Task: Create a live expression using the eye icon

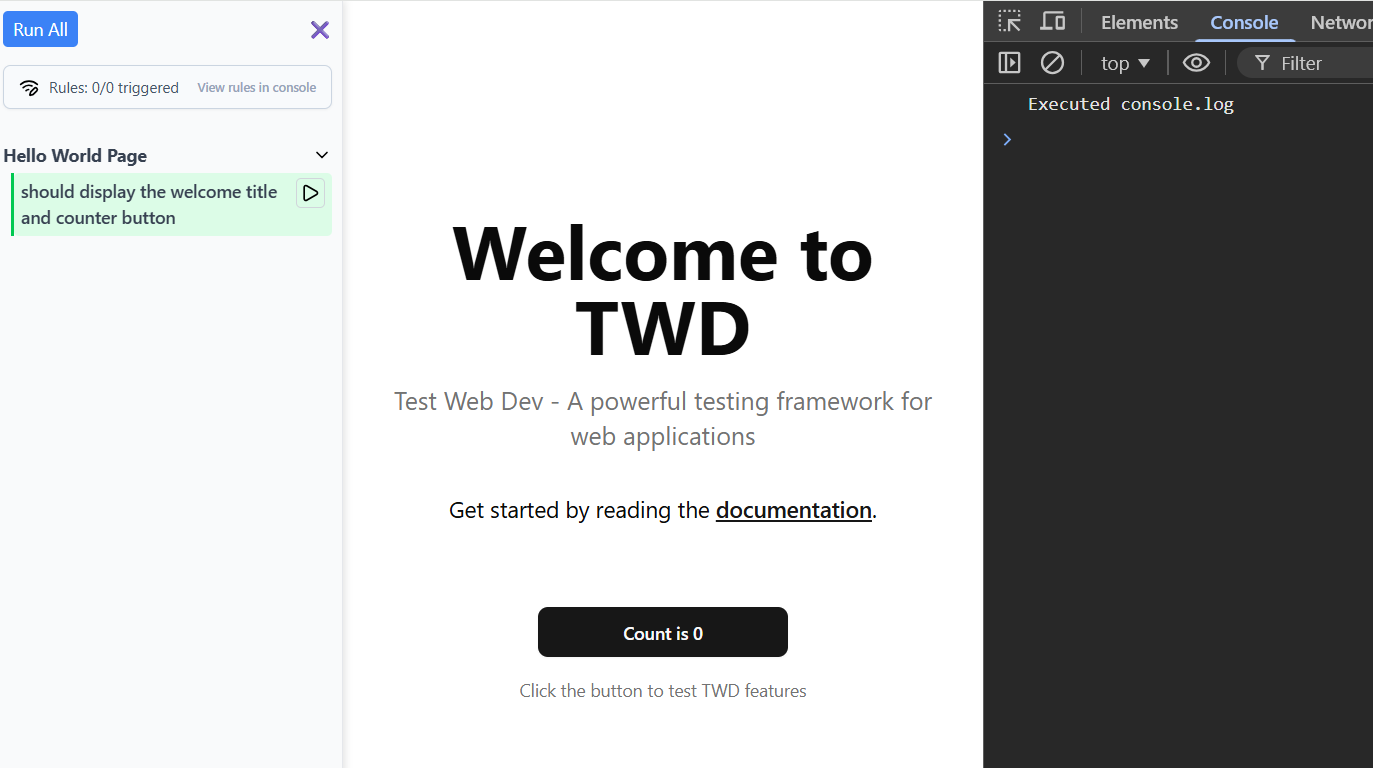Action: (1196, 62)
